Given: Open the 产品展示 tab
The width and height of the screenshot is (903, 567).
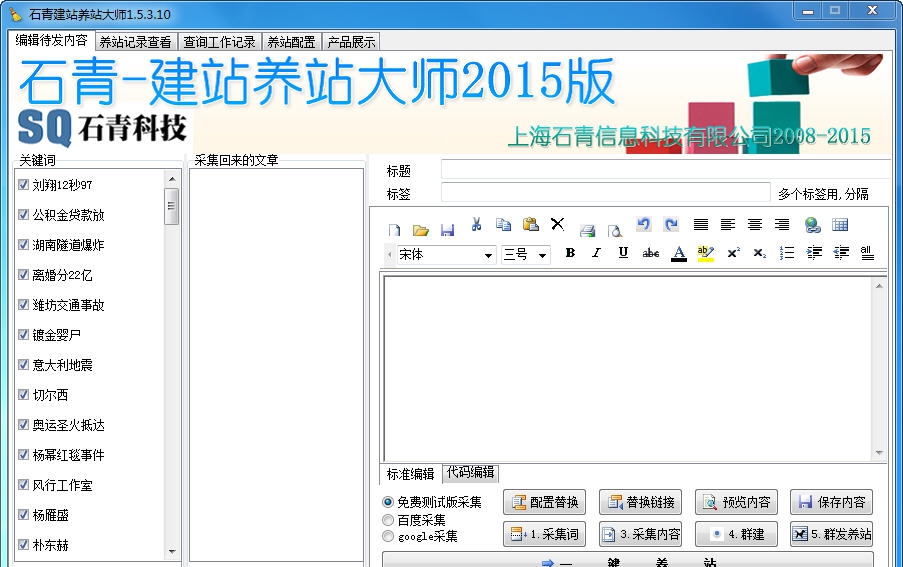Looking at the screenshot, I should click(351, 42).
